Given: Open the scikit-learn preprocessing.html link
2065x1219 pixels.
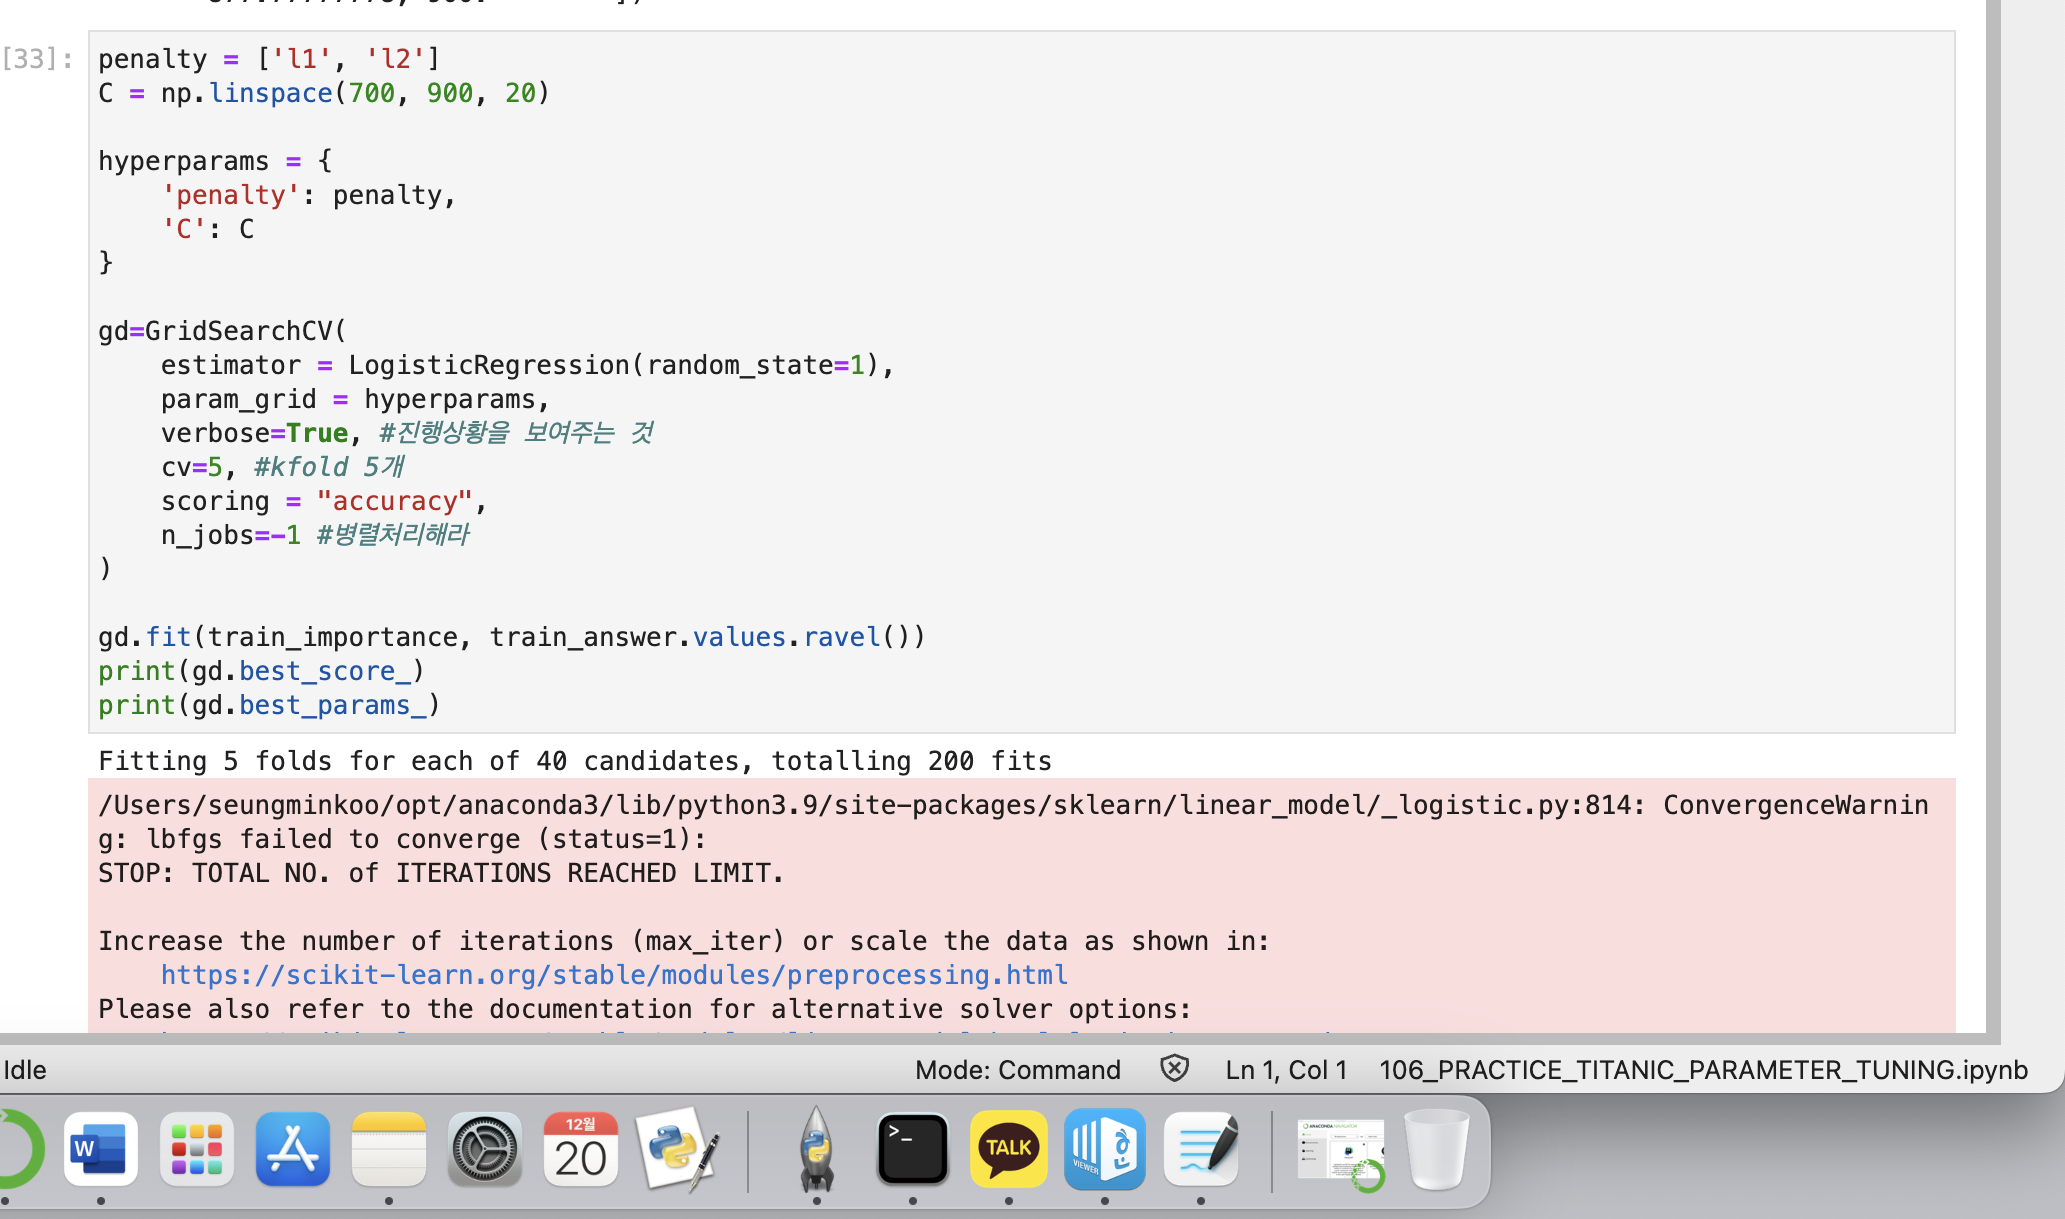Looking at the screenshot, I should coord(614,975).
